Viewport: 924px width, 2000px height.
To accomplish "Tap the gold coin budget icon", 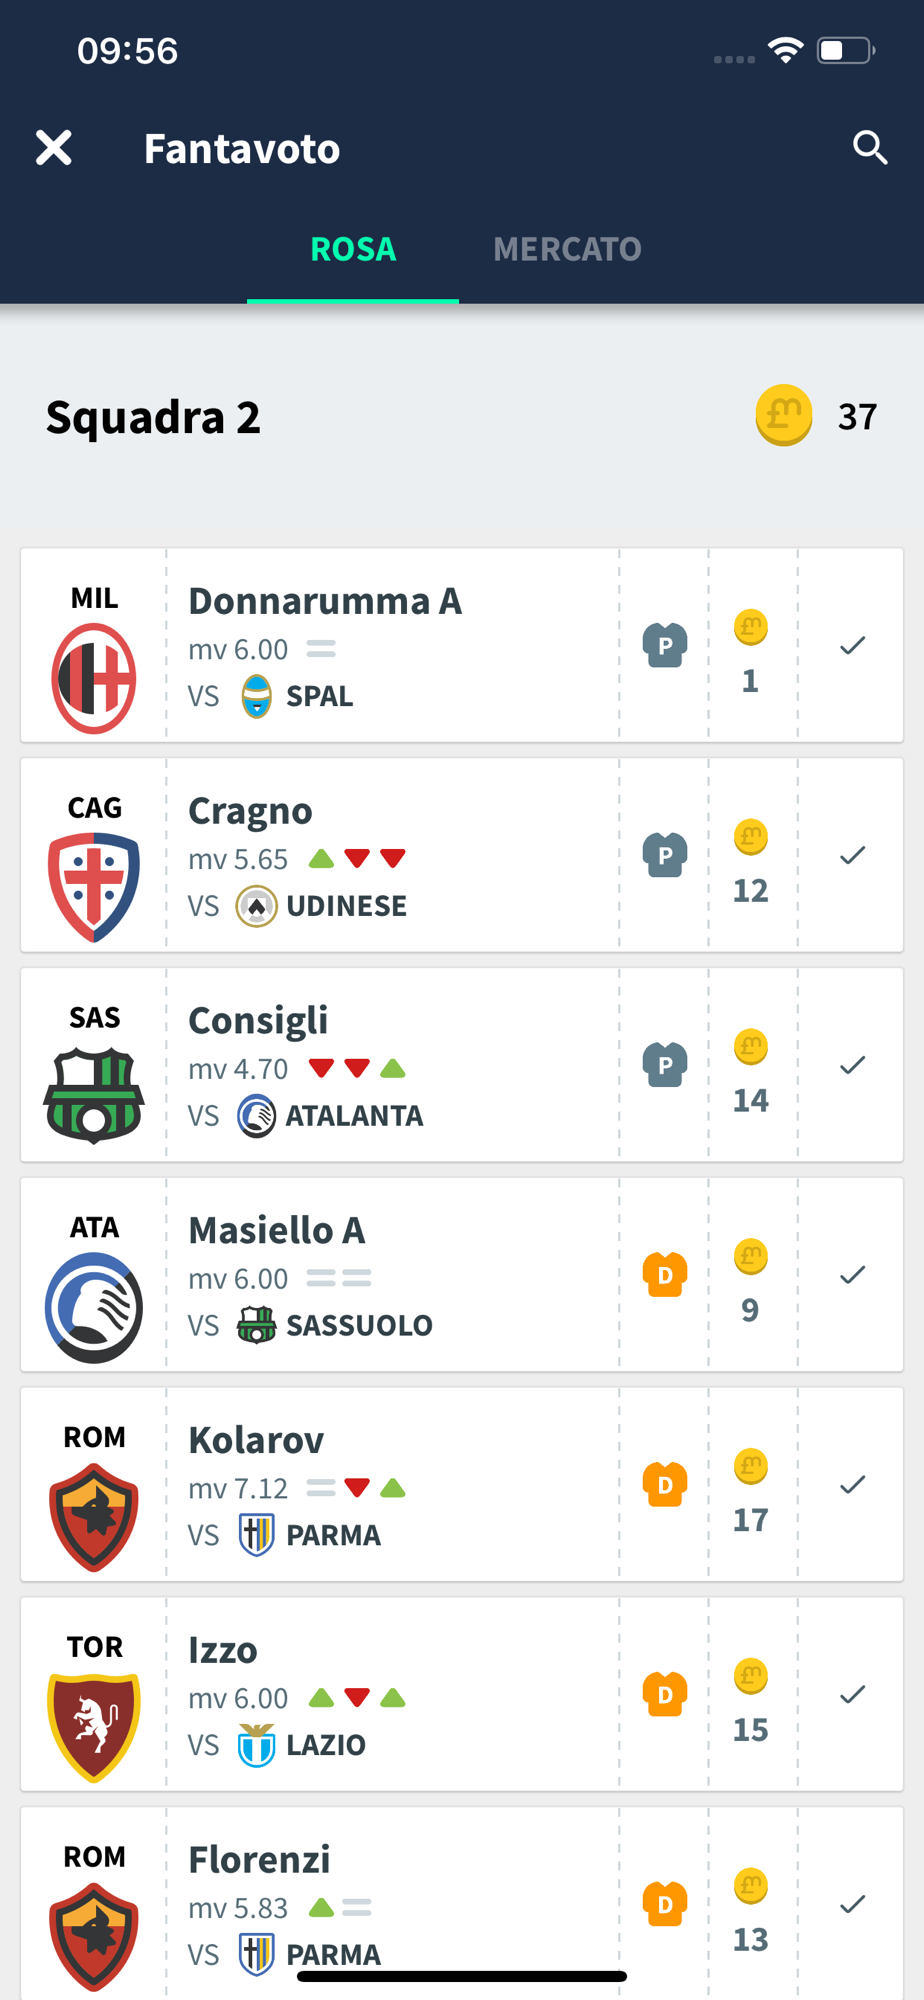I will (x=784, y=415).
